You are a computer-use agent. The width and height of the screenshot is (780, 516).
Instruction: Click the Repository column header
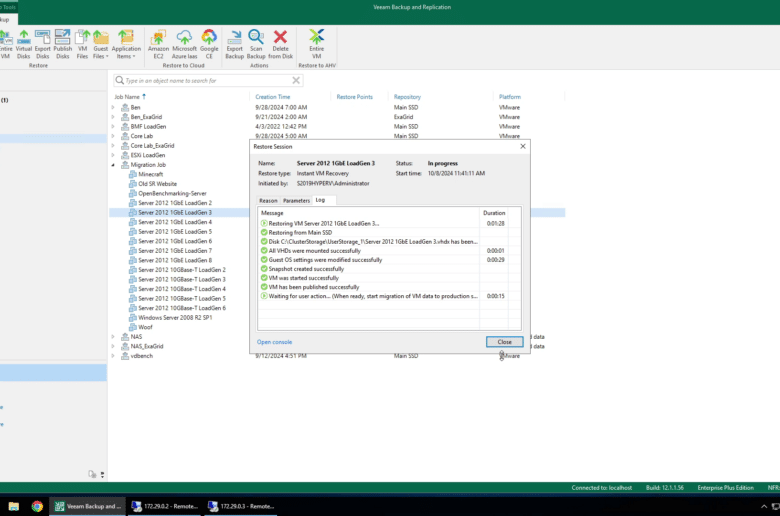click(x=407, y=97)
